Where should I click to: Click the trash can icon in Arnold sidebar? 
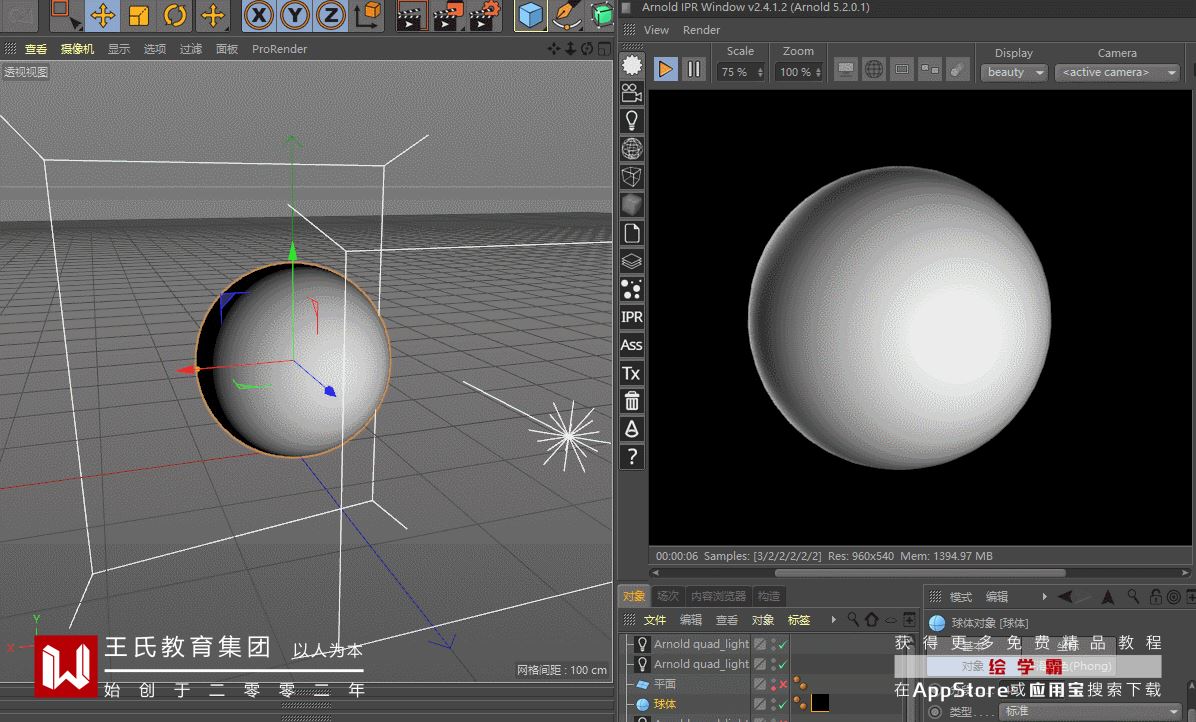point(631,401)
